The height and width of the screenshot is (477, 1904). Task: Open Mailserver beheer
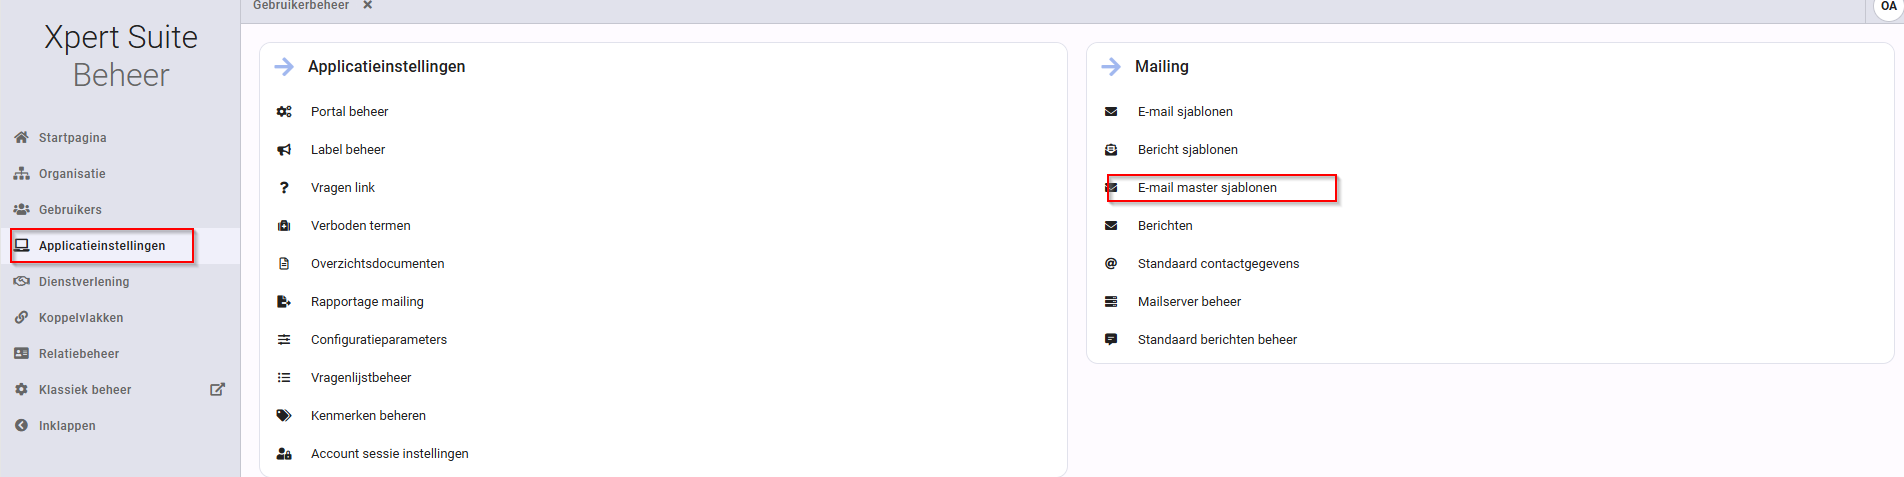click(1189, 301)
